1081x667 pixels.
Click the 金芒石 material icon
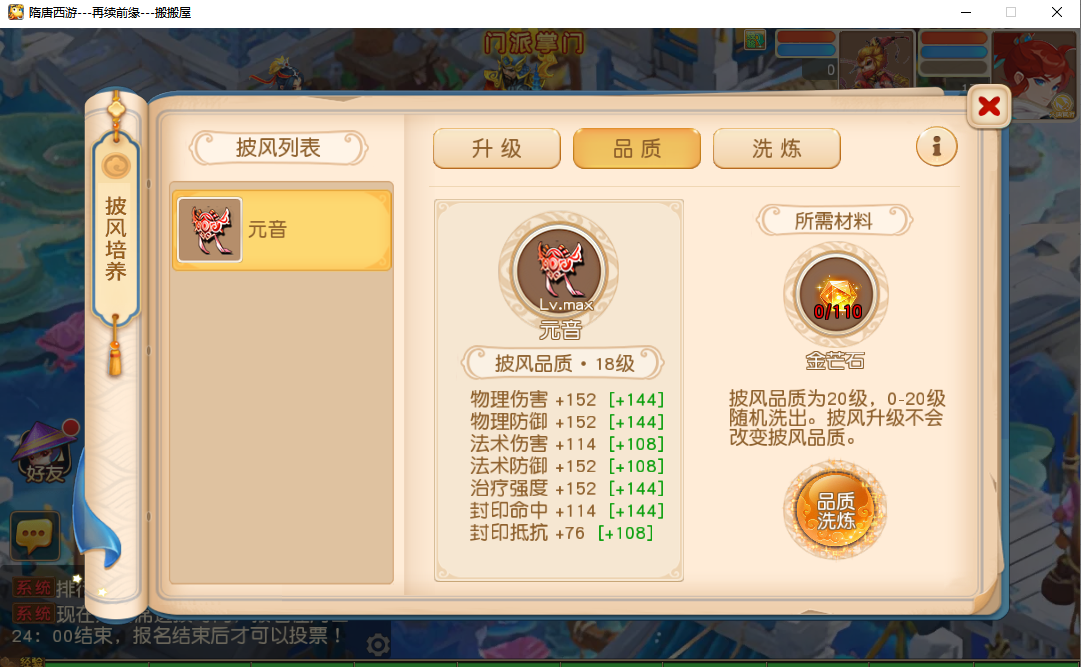tap(836, 295)
